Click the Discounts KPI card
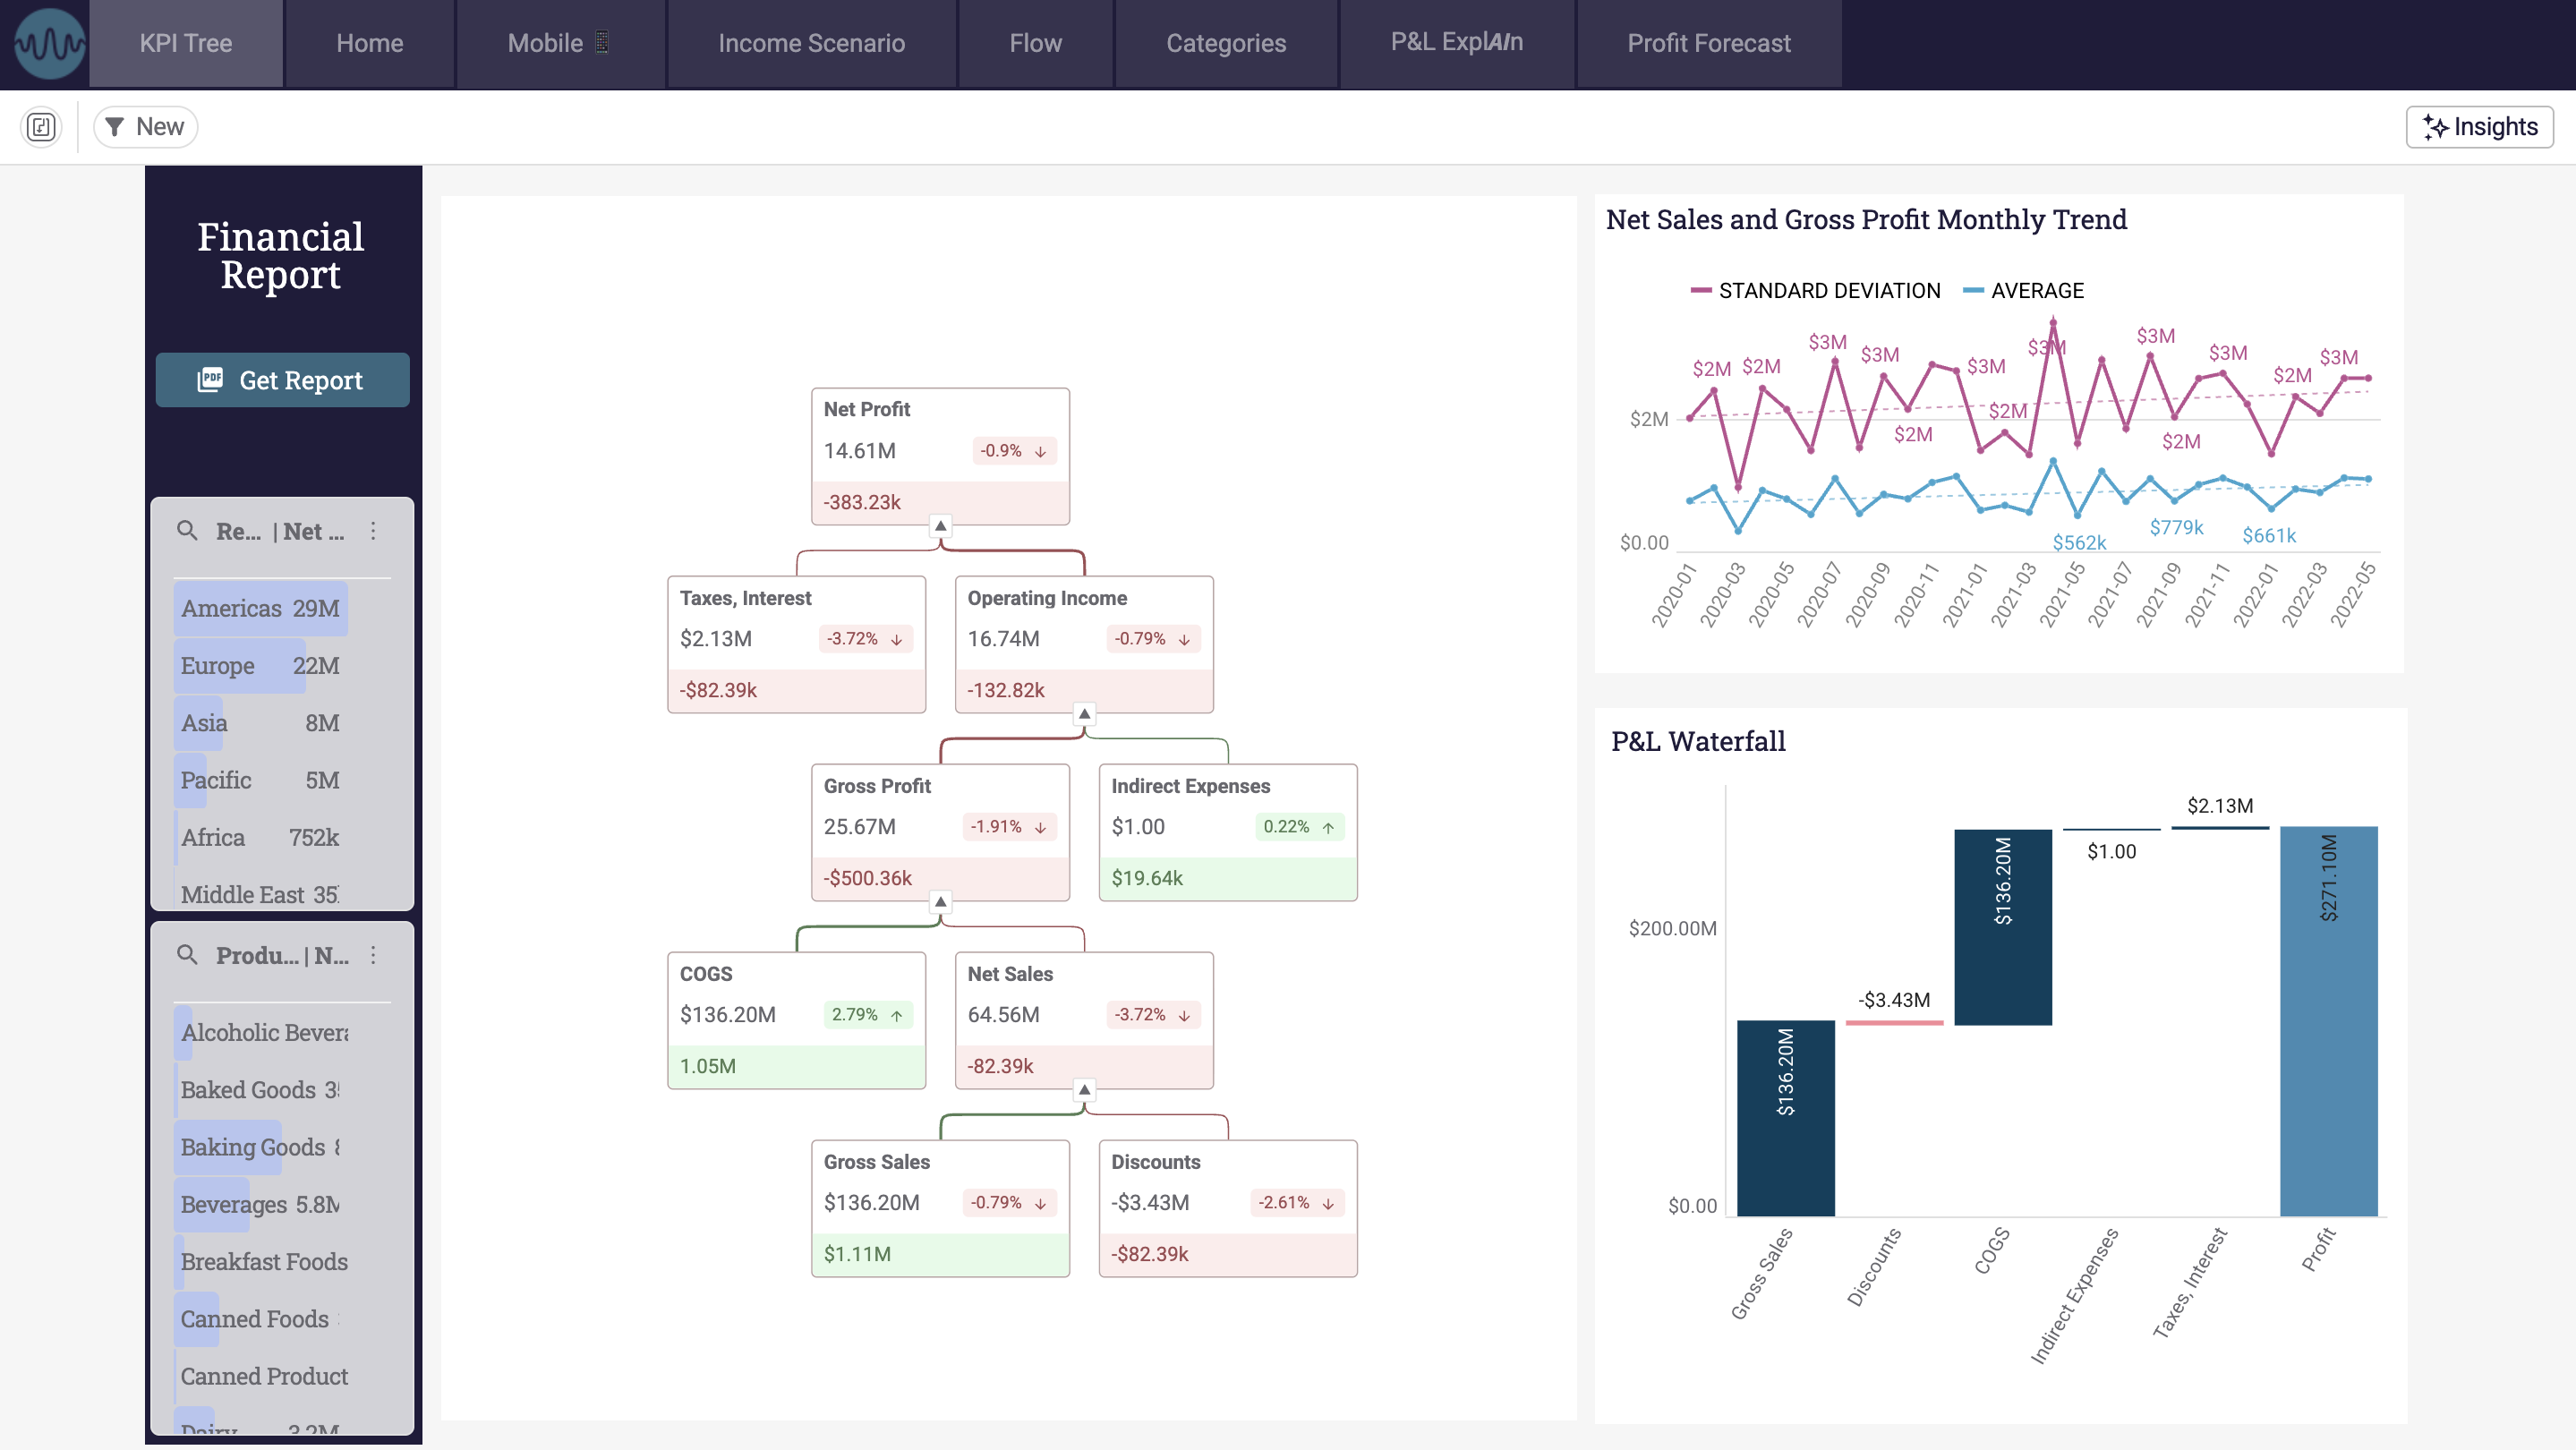Viewport: 2576px width, 1450px height. tap(1228, 1208)
